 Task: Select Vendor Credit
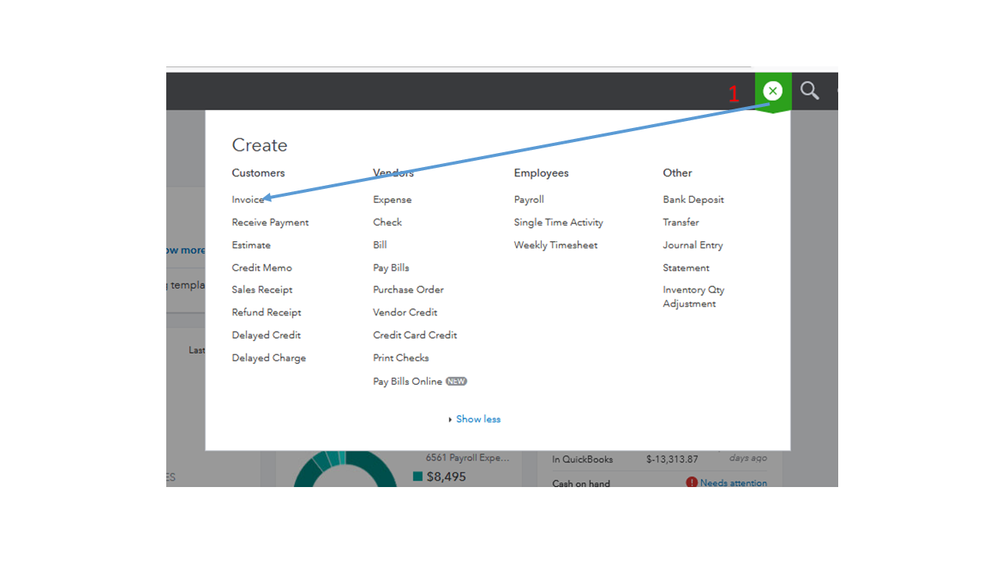pyautogui.click(x=405, y=312)
